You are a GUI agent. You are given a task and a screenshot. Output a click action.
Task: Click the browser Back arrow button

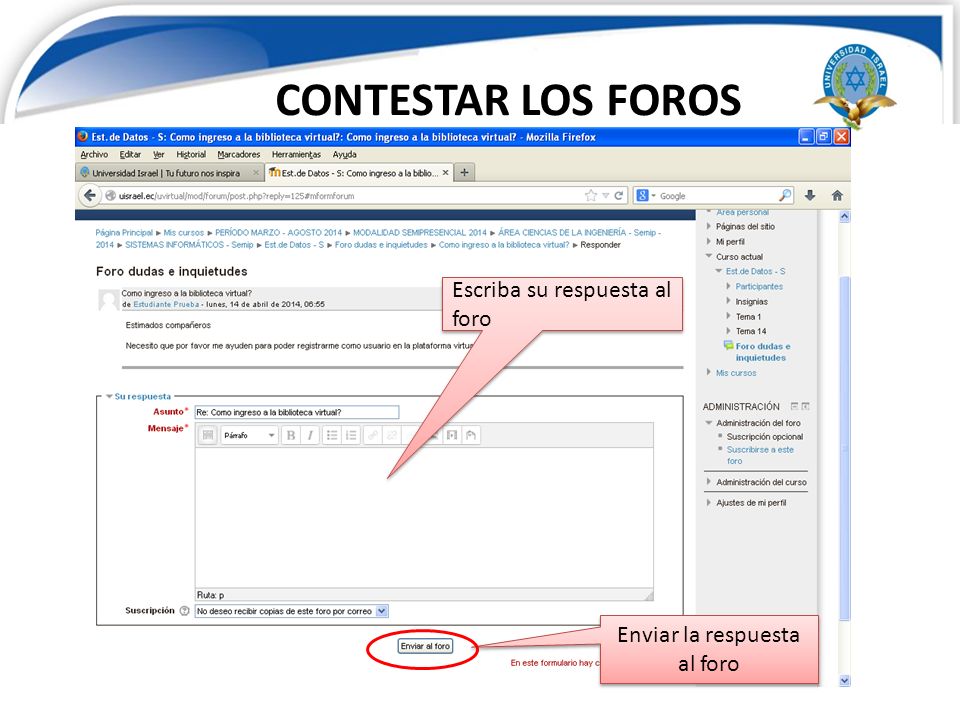point(90,195)
